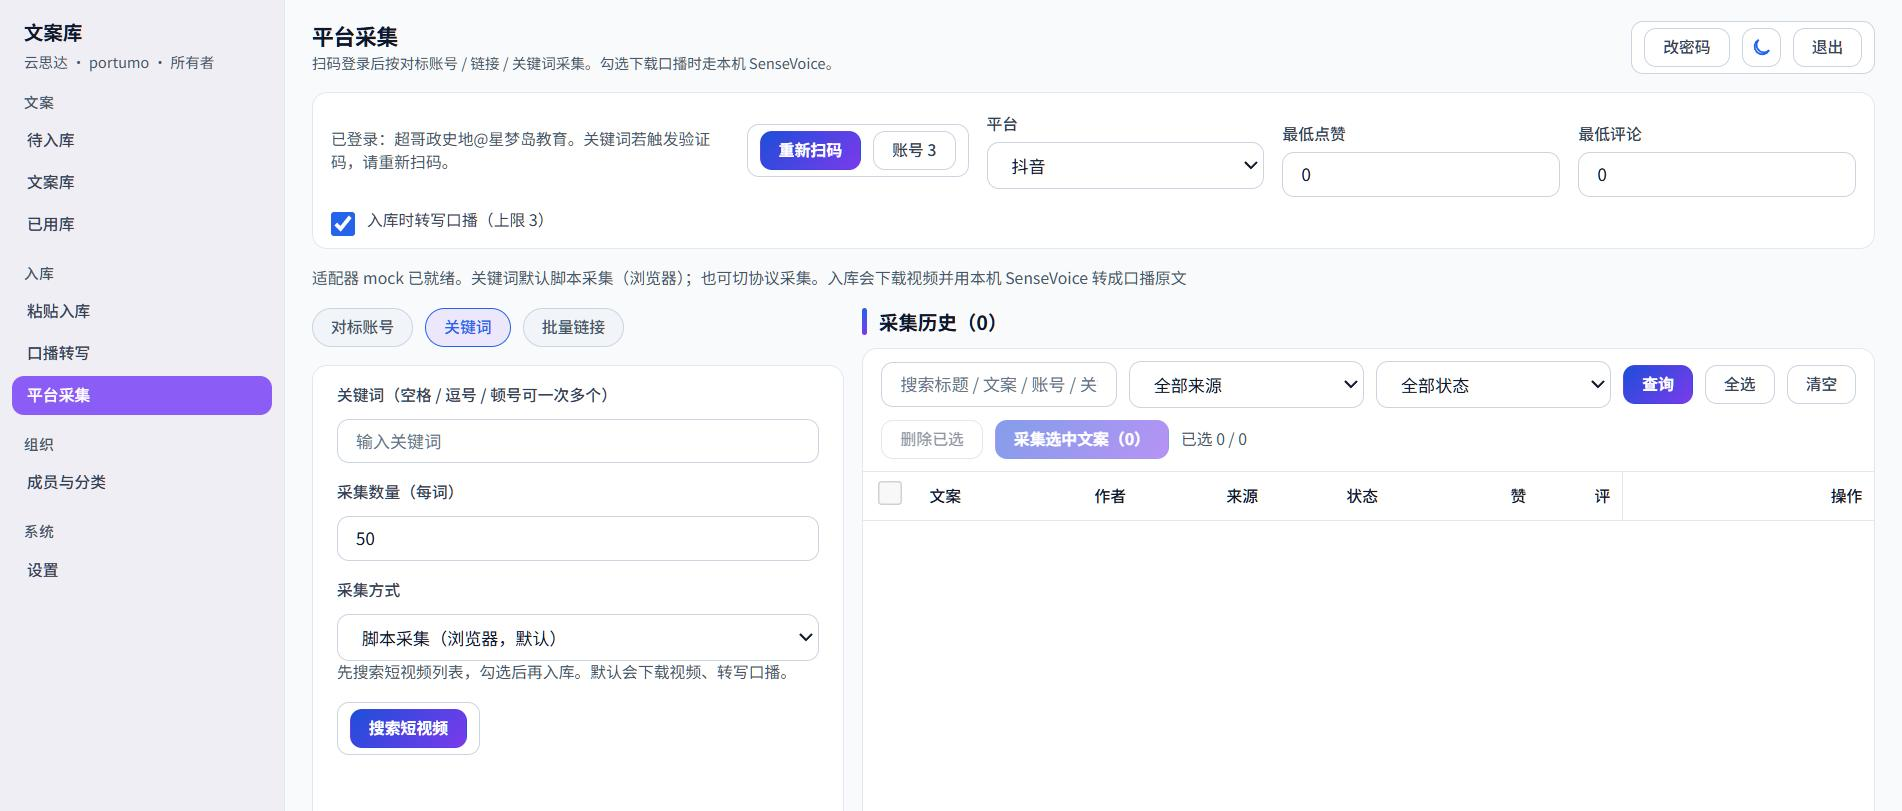Click the 来源 column header
The width and height of the screenshot is (1902, 811).
pyautogui.click(x=1242, y=496)
